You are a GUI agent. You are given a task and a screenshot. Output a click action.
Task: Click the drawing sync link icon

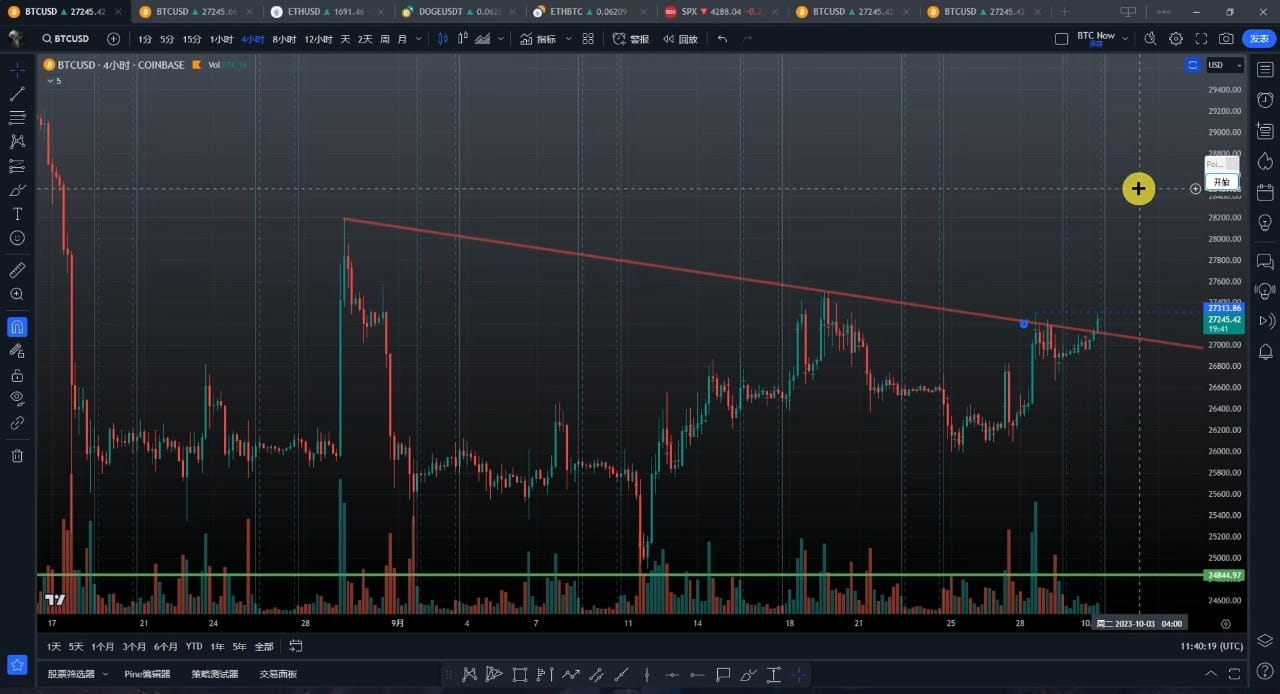tap(17, 423)
